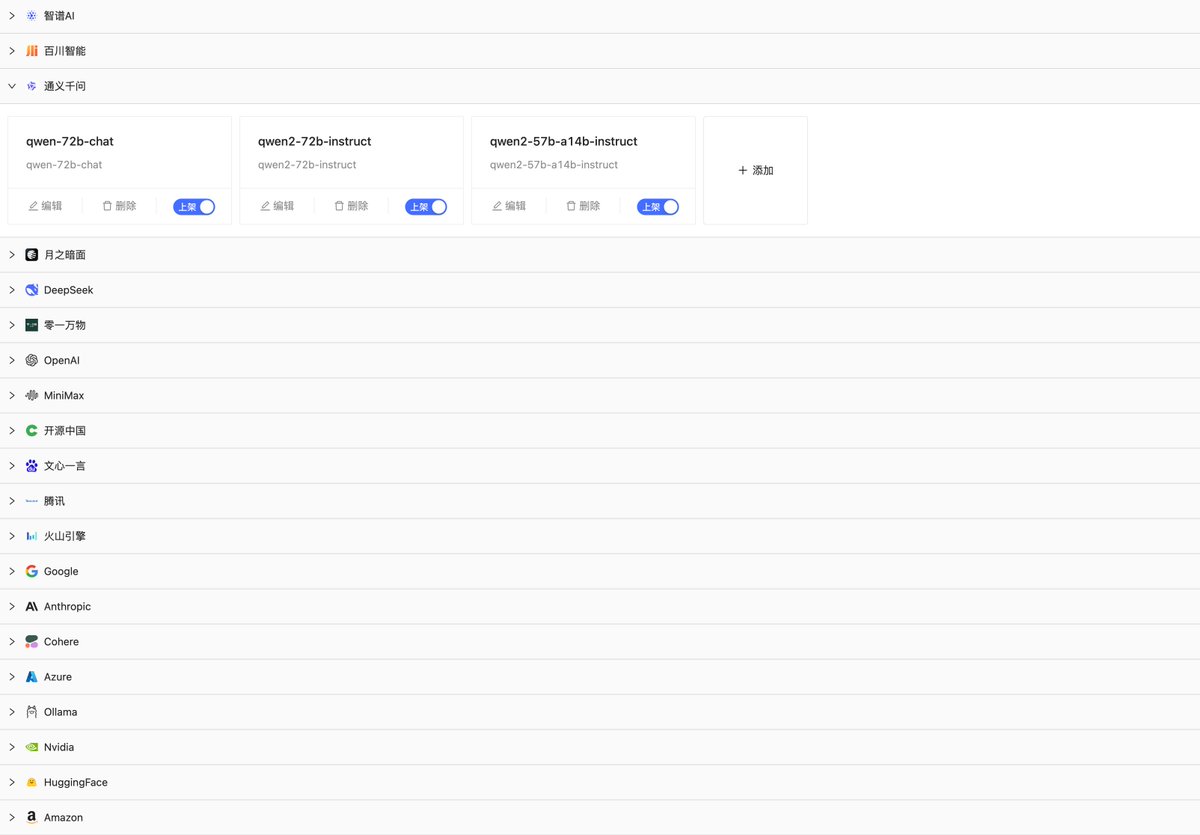Click the 开源中国 logo icon

(32, 431)
